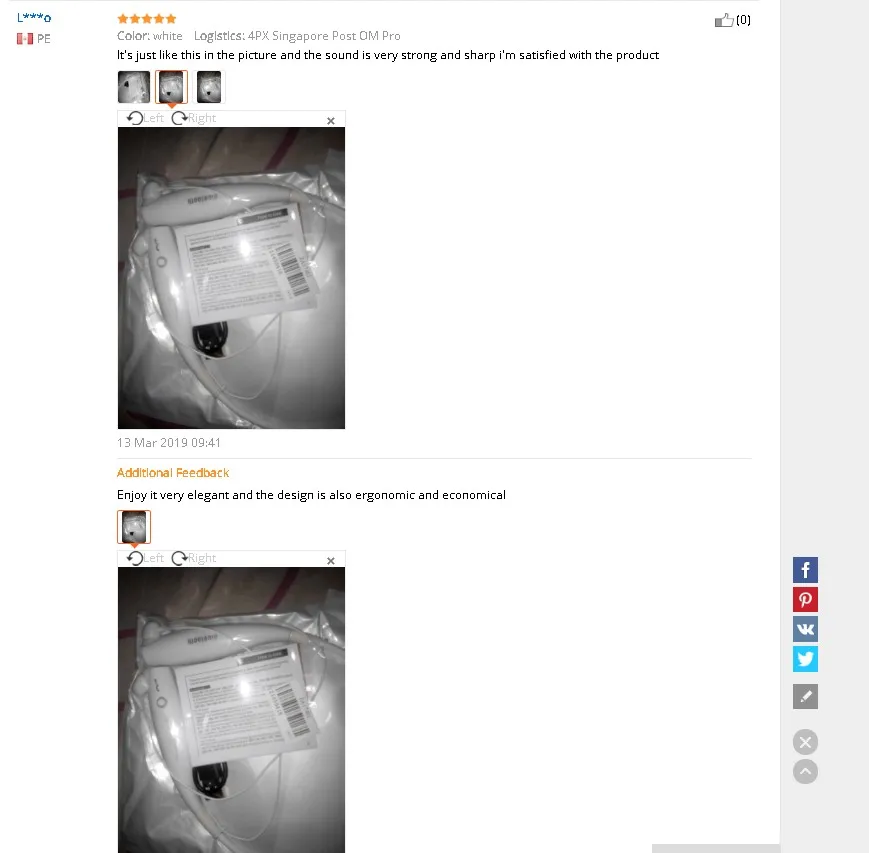
Task: Select the first review photo thumbnail
Action: 134,87
